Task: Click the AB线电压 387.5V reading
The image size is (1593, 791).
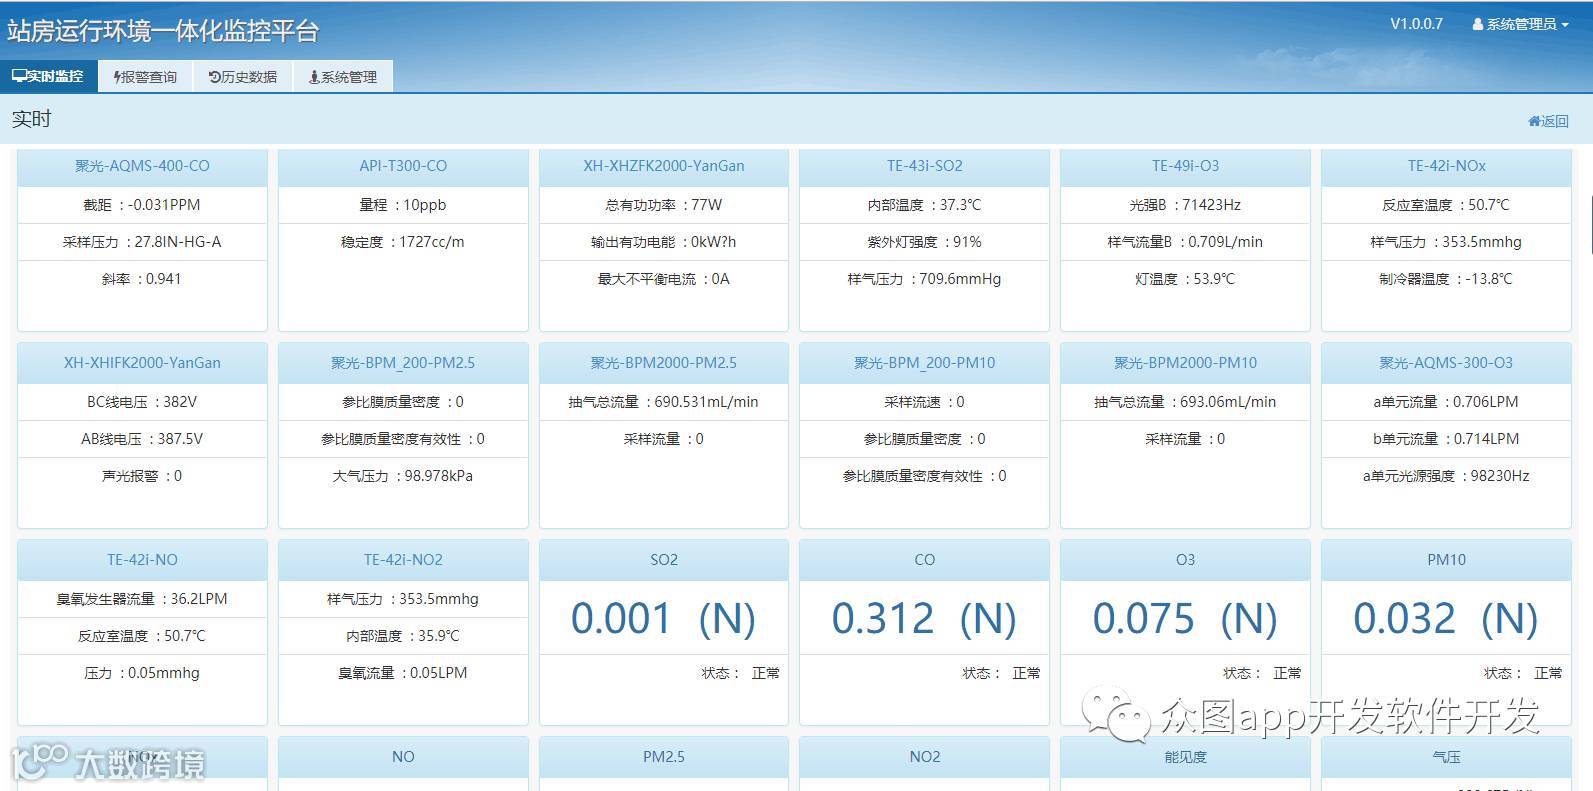Action: 142,439
